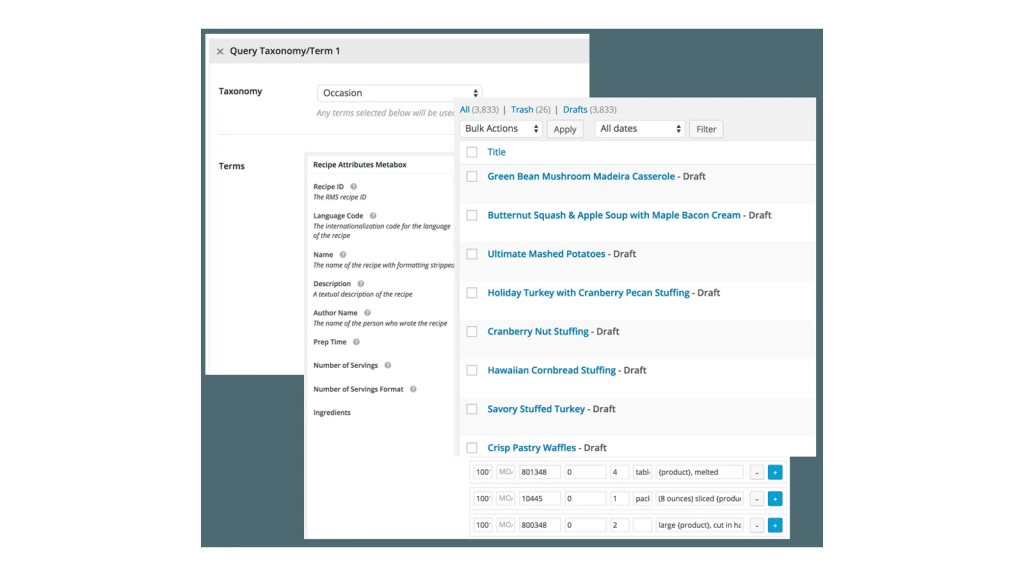Viewport: 1024px width, 576px height.
Task: Click the Apply button
Action: pyautogui.click(x=565, y=129)
